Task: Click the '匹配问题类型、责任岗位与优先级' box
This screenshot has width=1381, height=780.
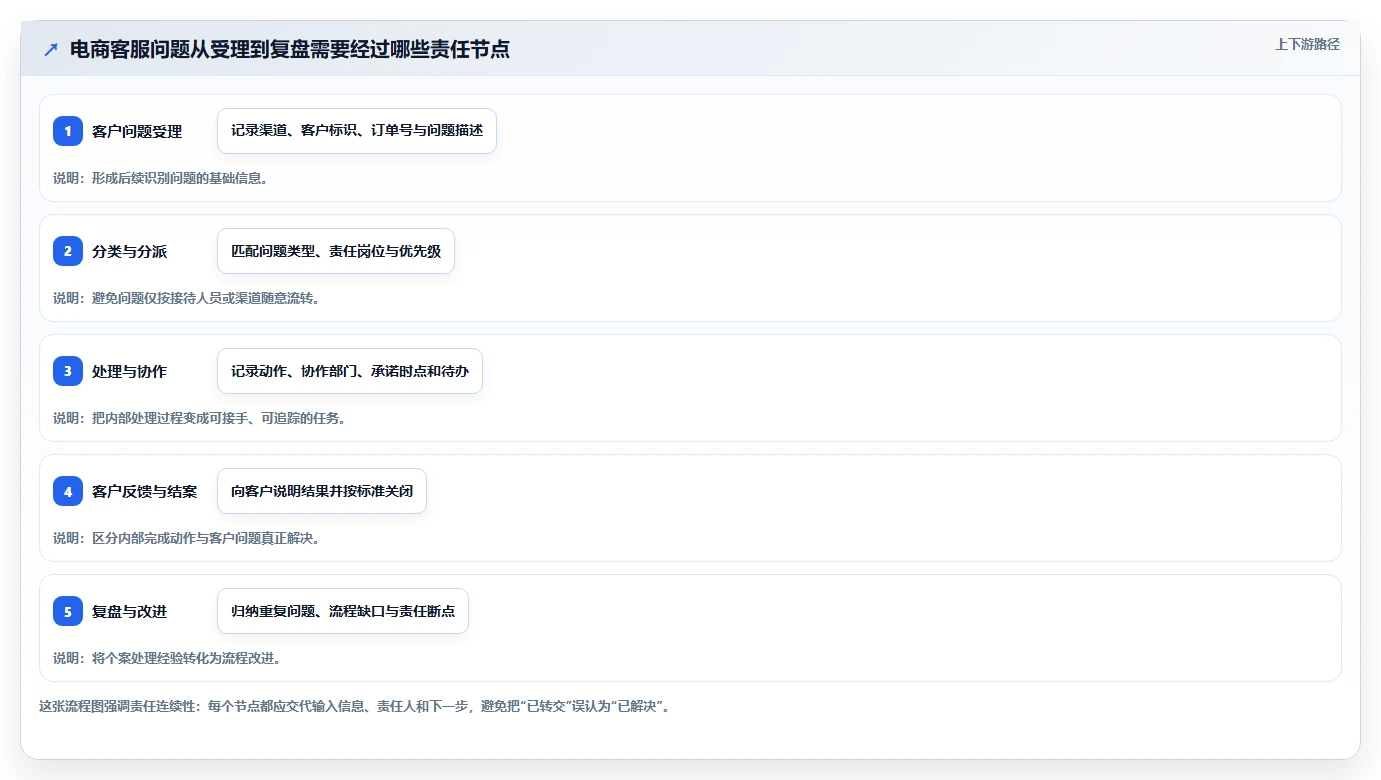Action: click(336, 251)
